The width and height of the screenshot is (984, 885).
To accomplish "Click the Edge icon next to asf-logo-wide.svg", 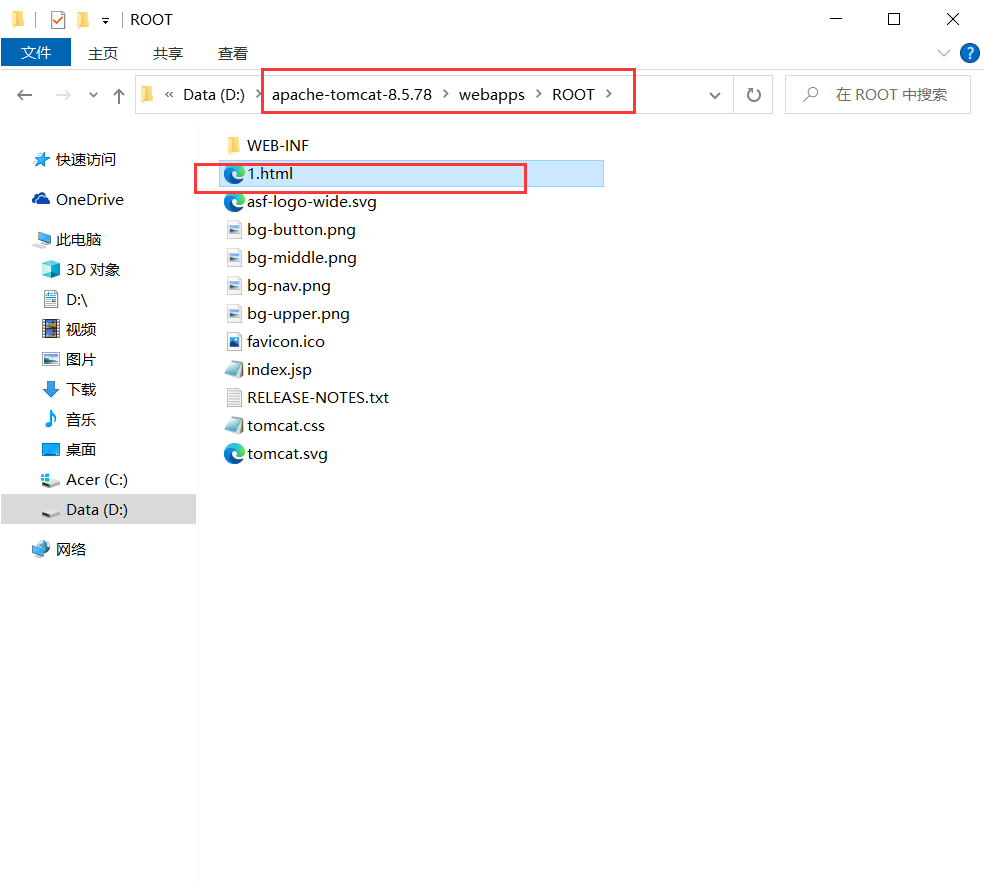I will click(x=234, y=202).
